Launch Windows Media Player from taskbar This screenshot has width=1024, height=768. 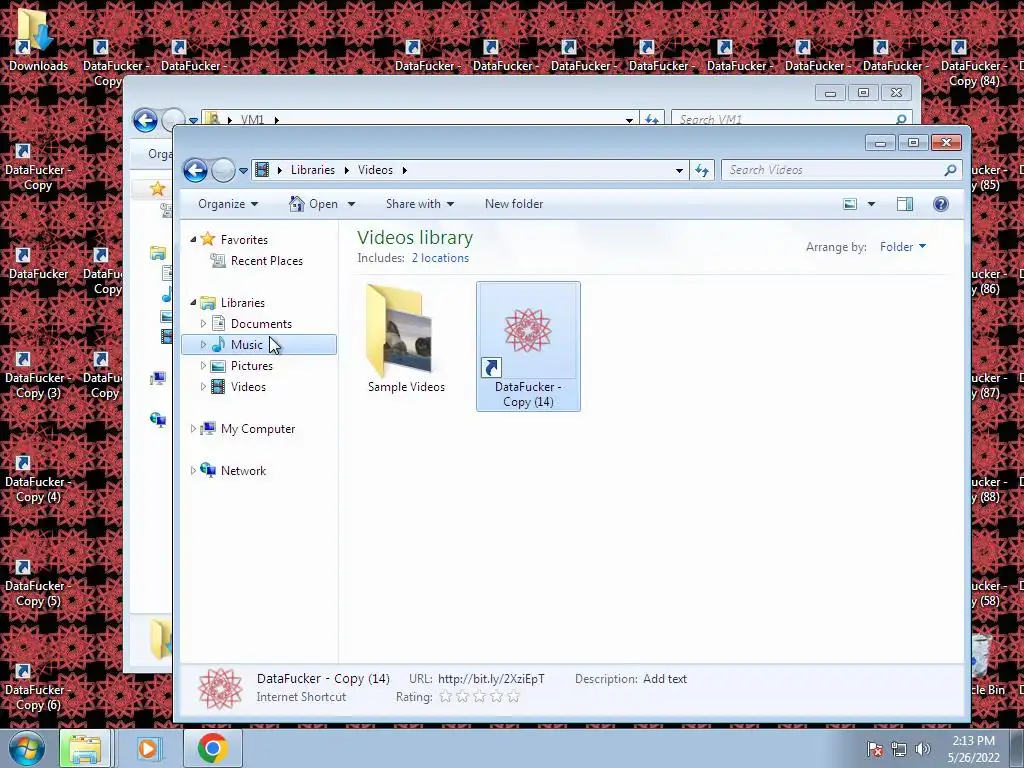148,748
